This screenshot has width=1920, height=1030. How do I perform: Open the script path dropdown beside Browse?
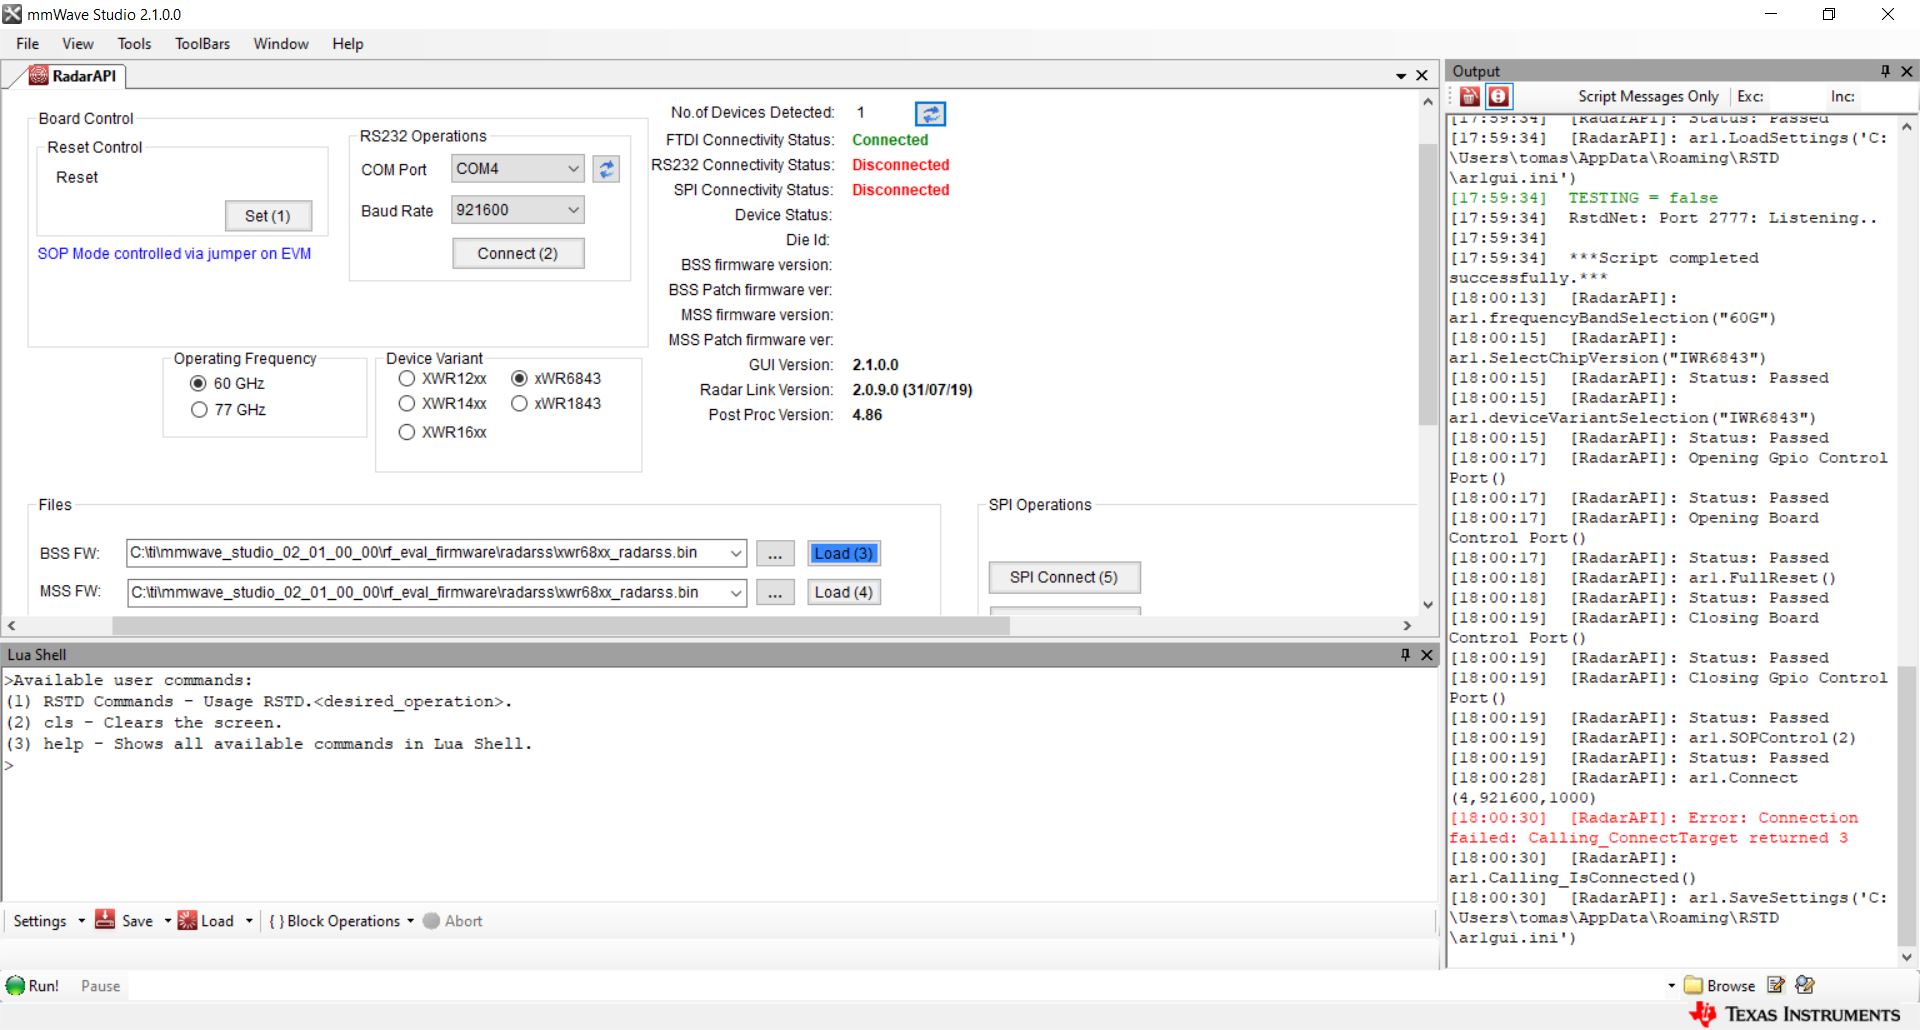(x=1671, y=986)
